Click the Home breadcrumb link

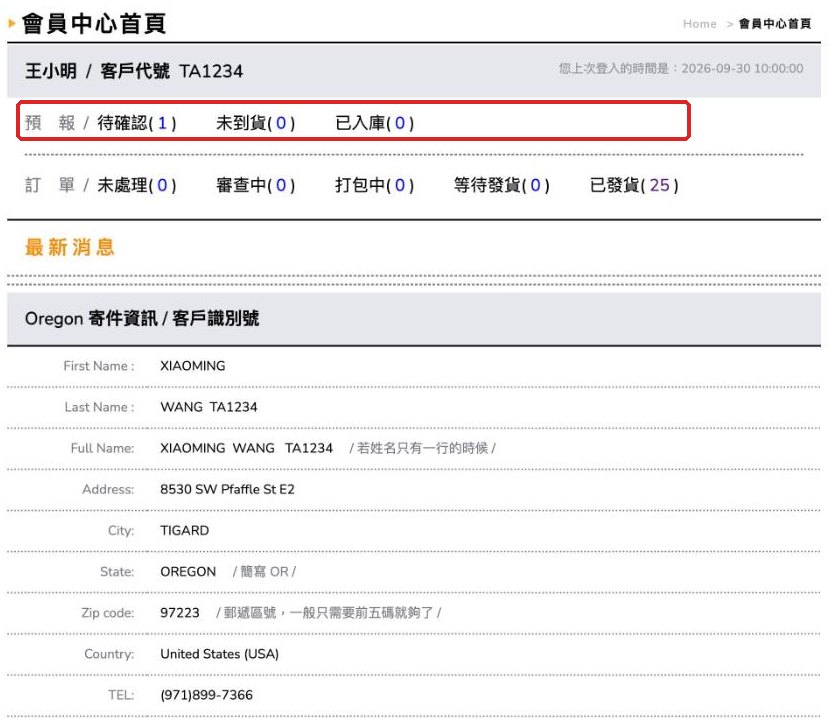[x=699, y=24]
